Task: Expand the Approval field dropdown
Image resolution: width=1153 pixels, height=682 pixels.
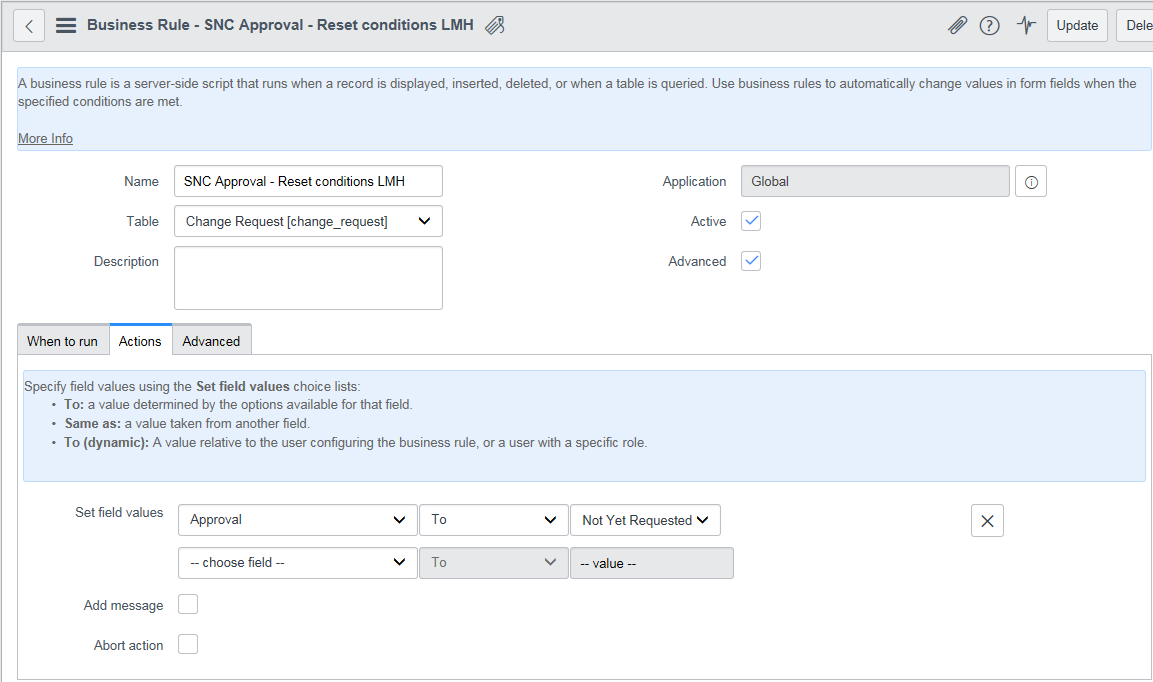Action: coord(297,520)
